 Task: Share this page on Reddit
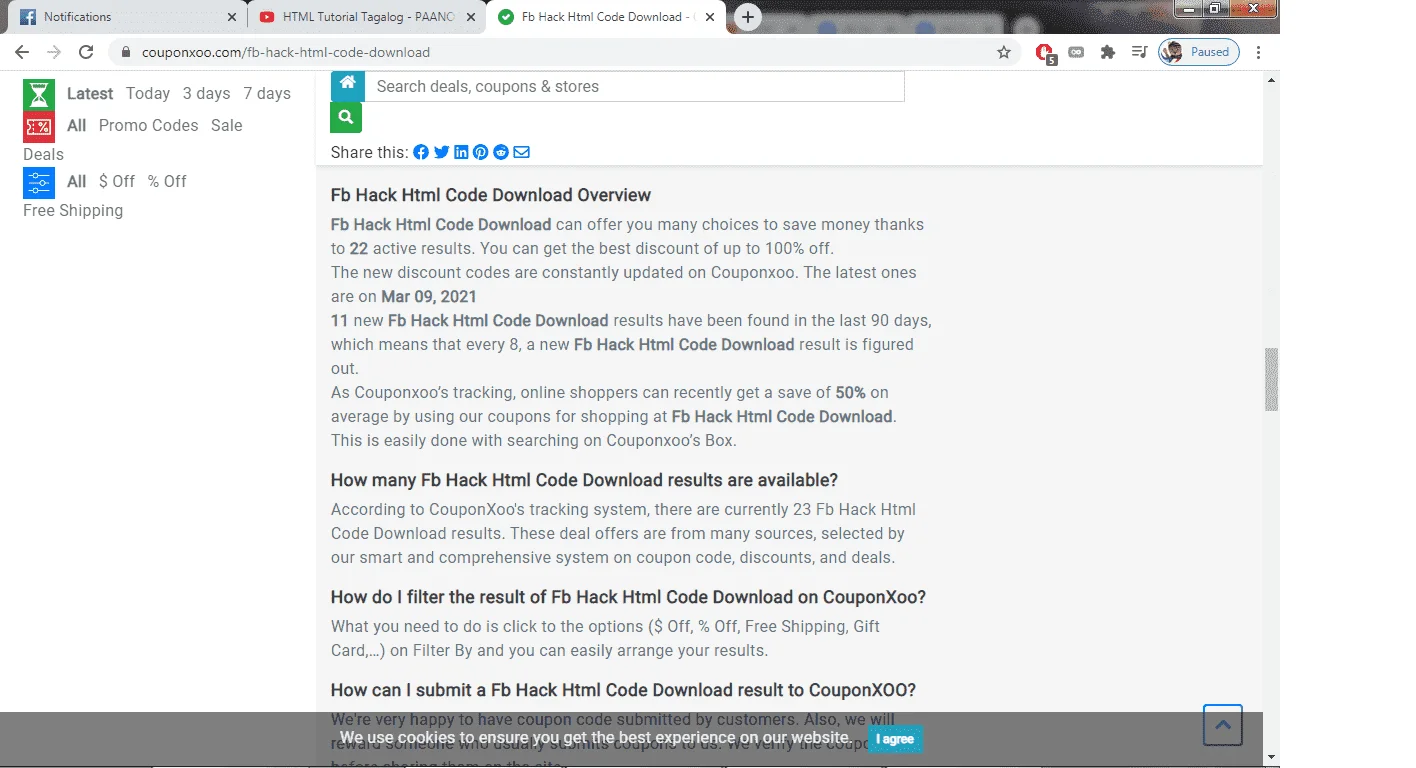coord(501,152)
